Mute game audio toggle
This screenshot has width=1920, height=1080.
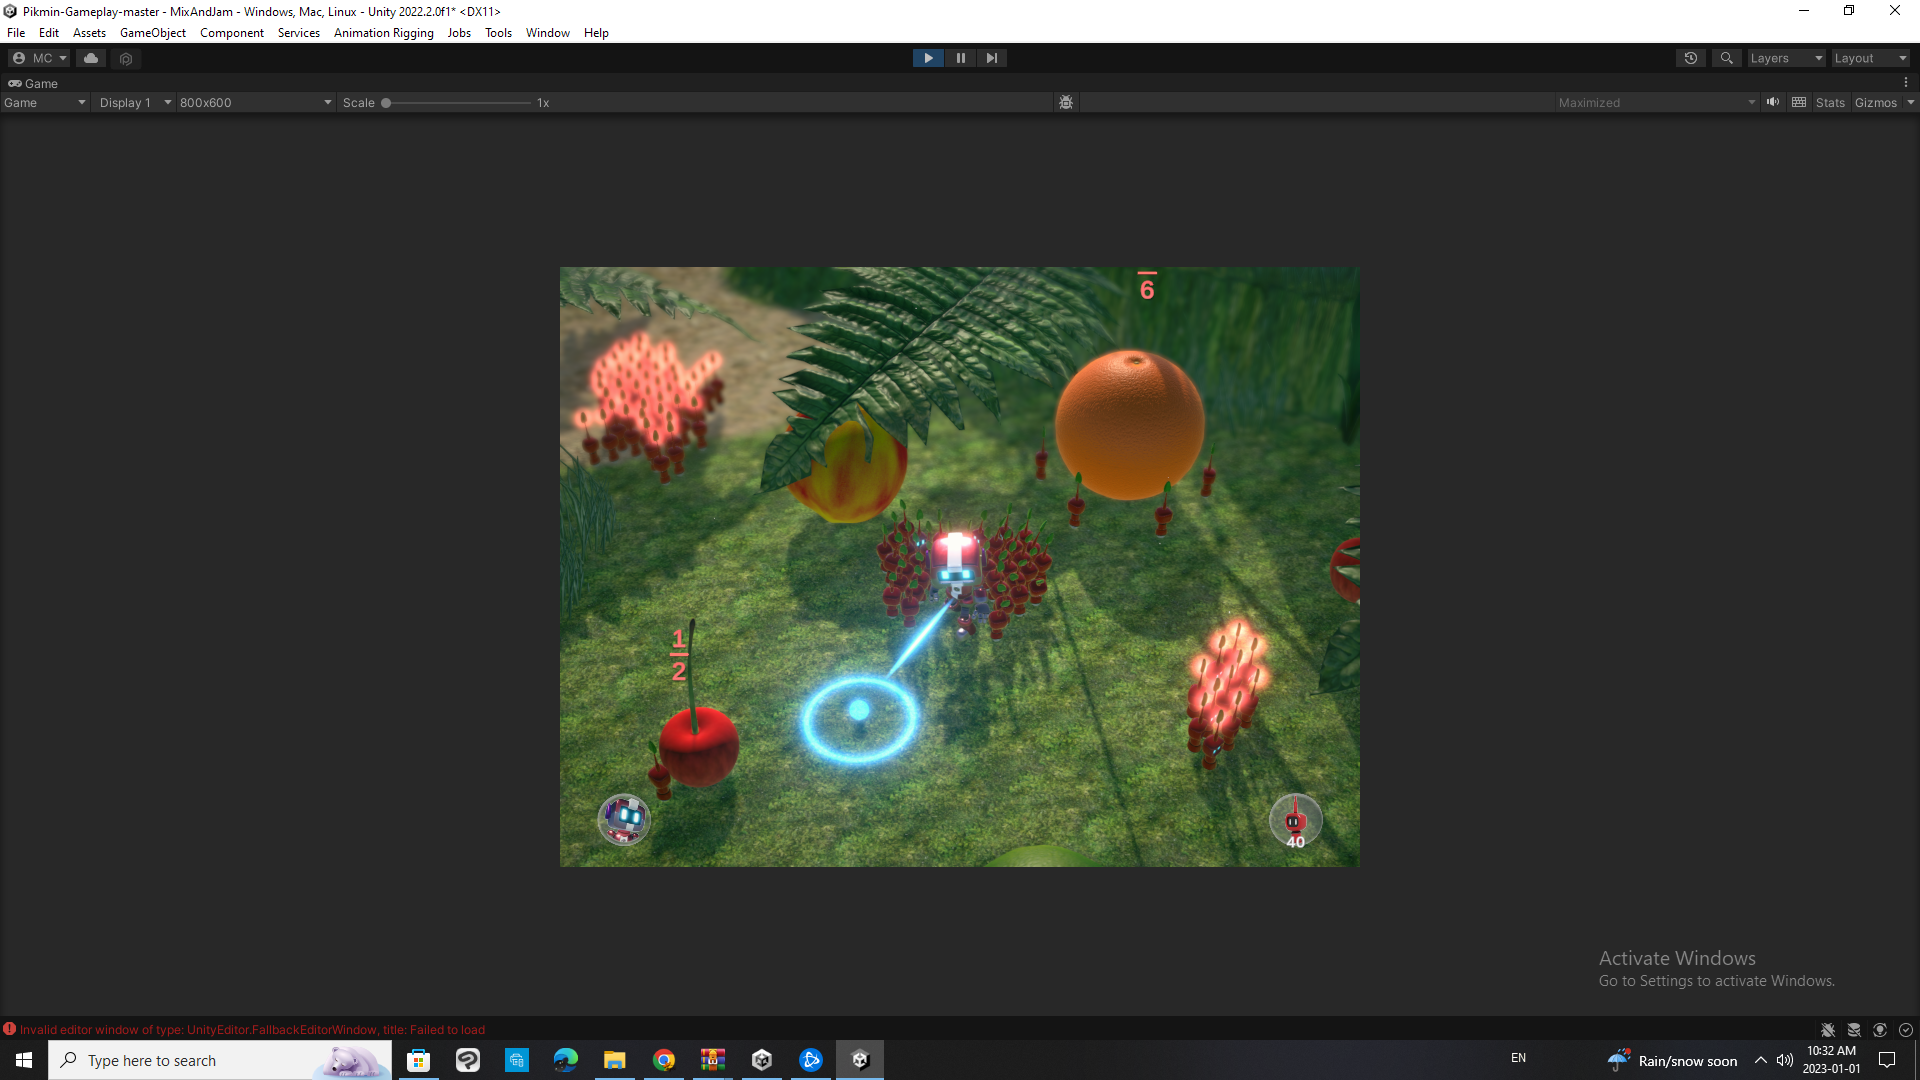(x=1773, y=102)
